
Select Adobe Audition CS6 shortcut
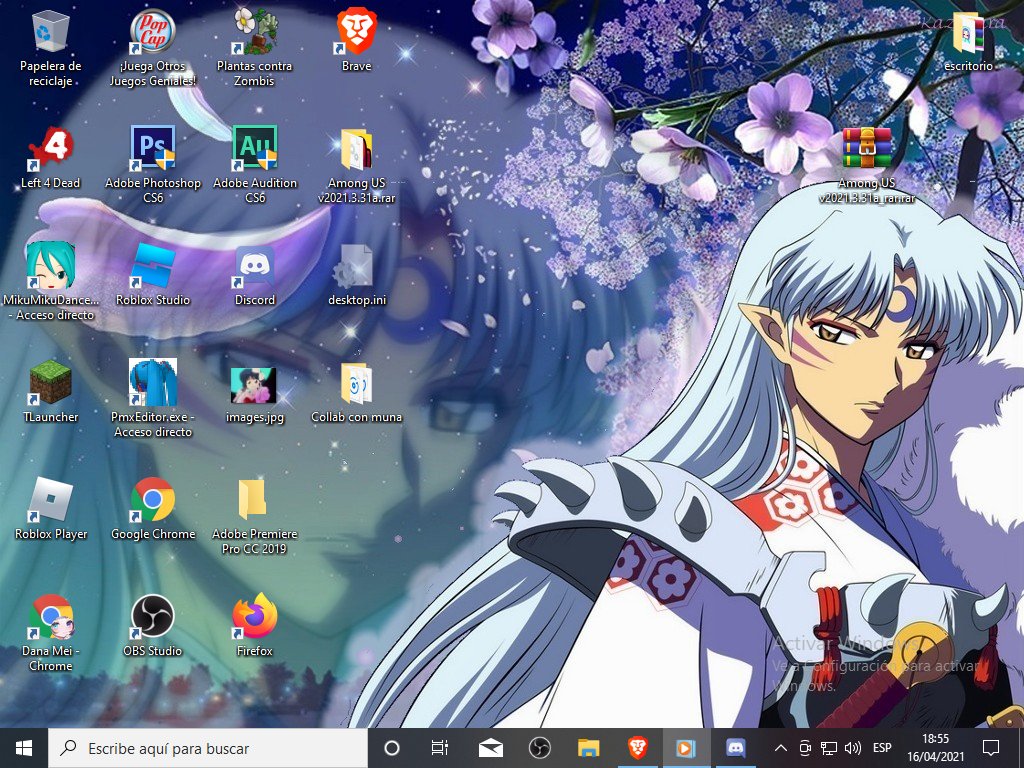coord(255,165)
